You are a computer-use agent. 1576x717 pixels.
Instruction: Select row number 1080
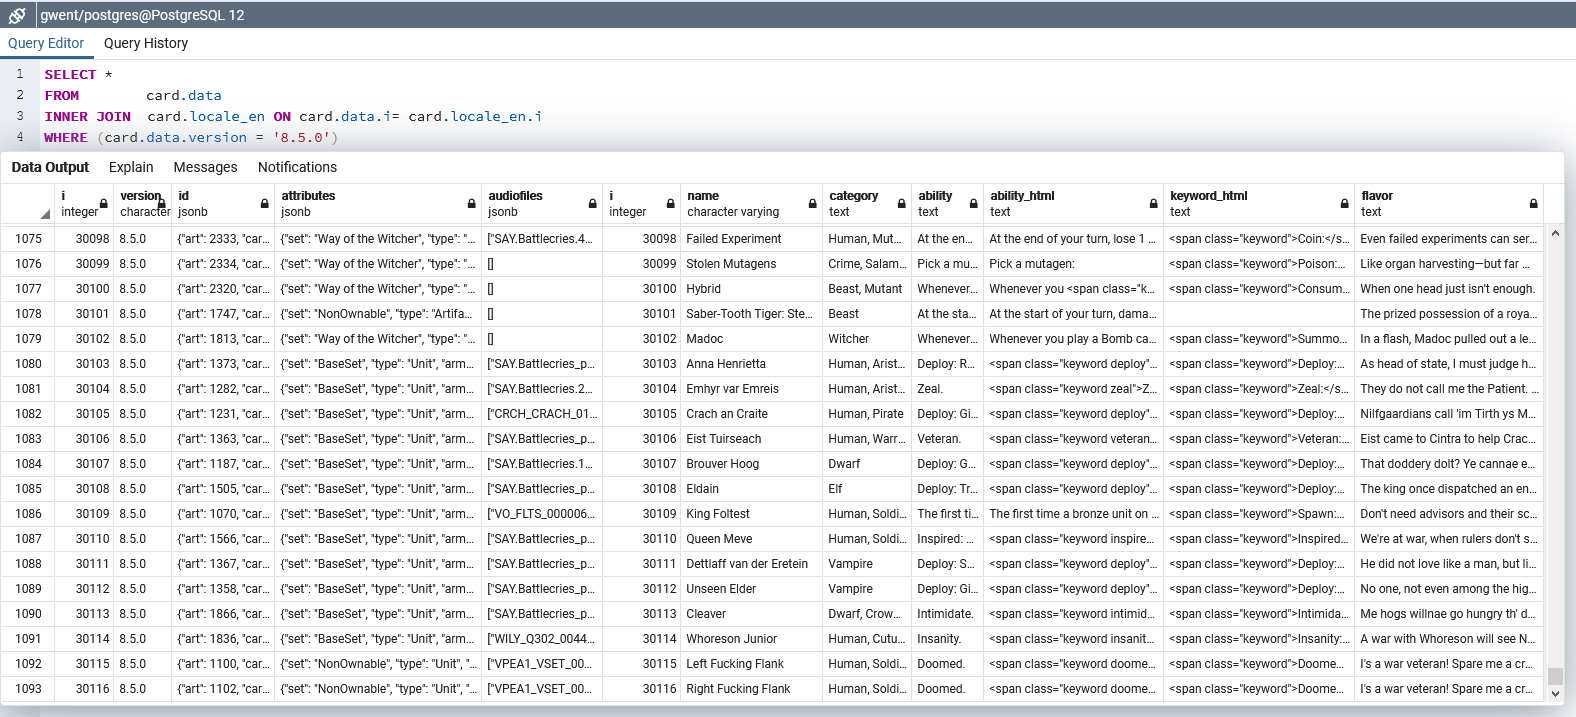(28, 364)
